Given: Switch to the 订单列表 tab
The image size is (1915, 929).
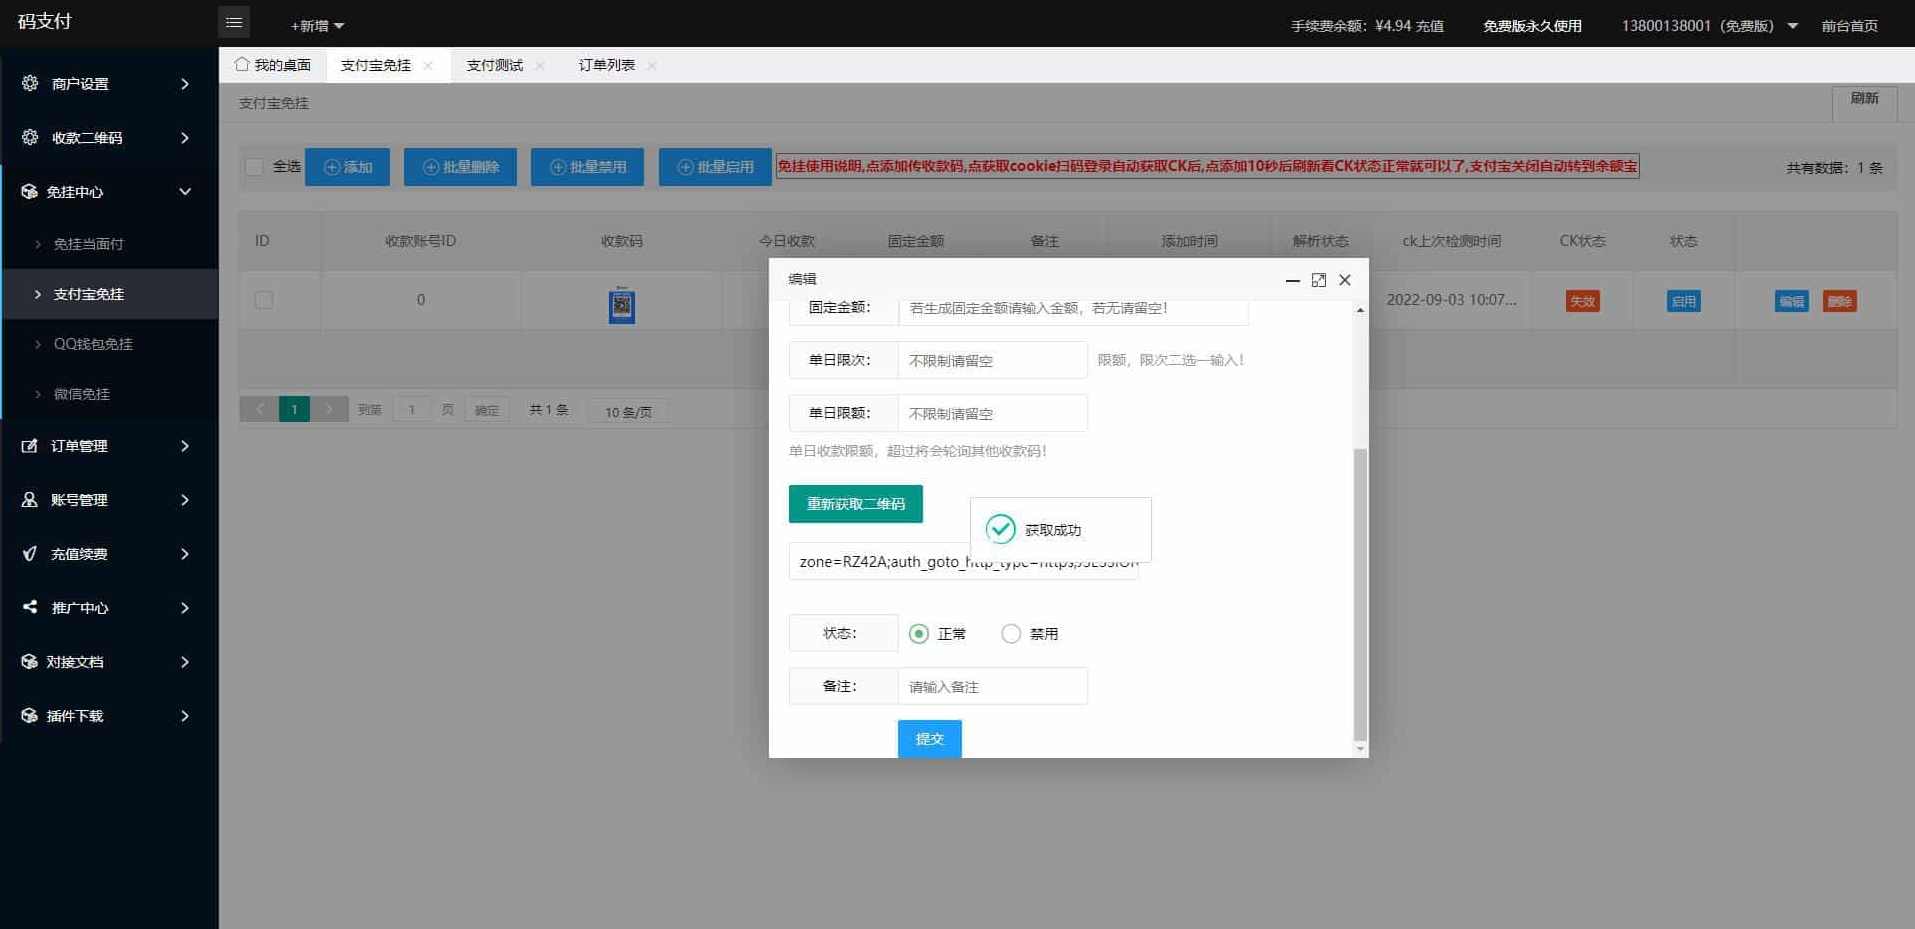Looking at the screenshot, I should click(607, 64).
